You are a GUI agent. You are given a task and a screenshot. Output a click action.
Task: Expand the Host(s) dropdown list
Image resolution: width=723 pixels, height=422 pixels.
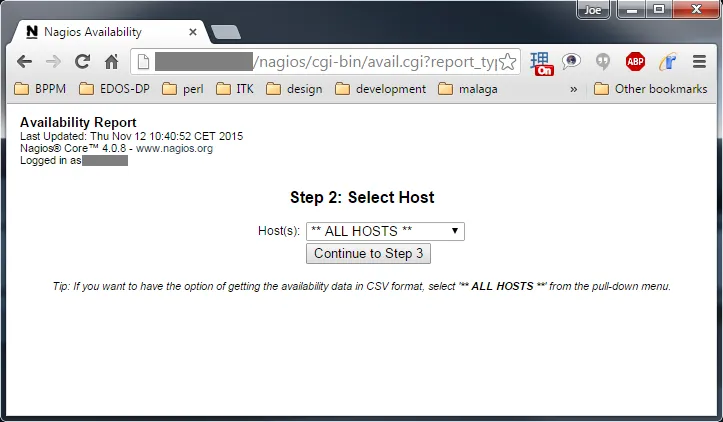pos(385,231)
